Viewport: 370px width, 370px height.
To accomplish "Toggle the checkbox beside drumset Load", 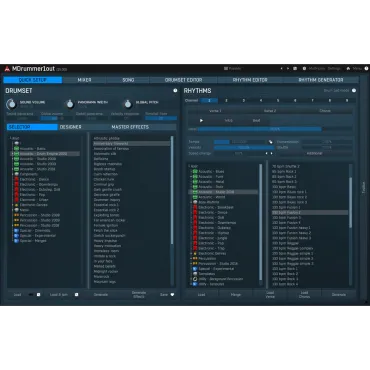I will [38, 295].
